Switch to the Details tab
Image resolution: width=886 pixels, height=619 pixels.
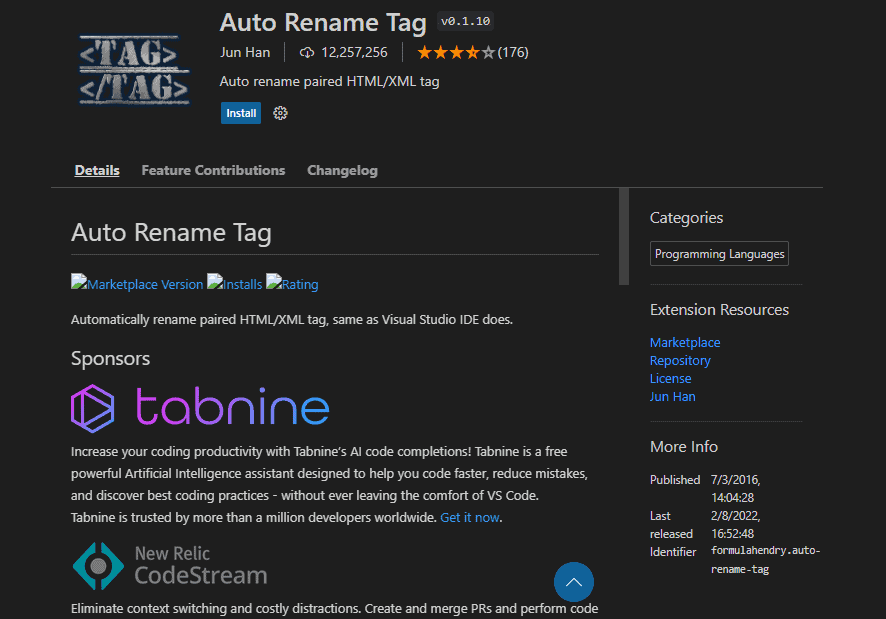coord(97,170)
